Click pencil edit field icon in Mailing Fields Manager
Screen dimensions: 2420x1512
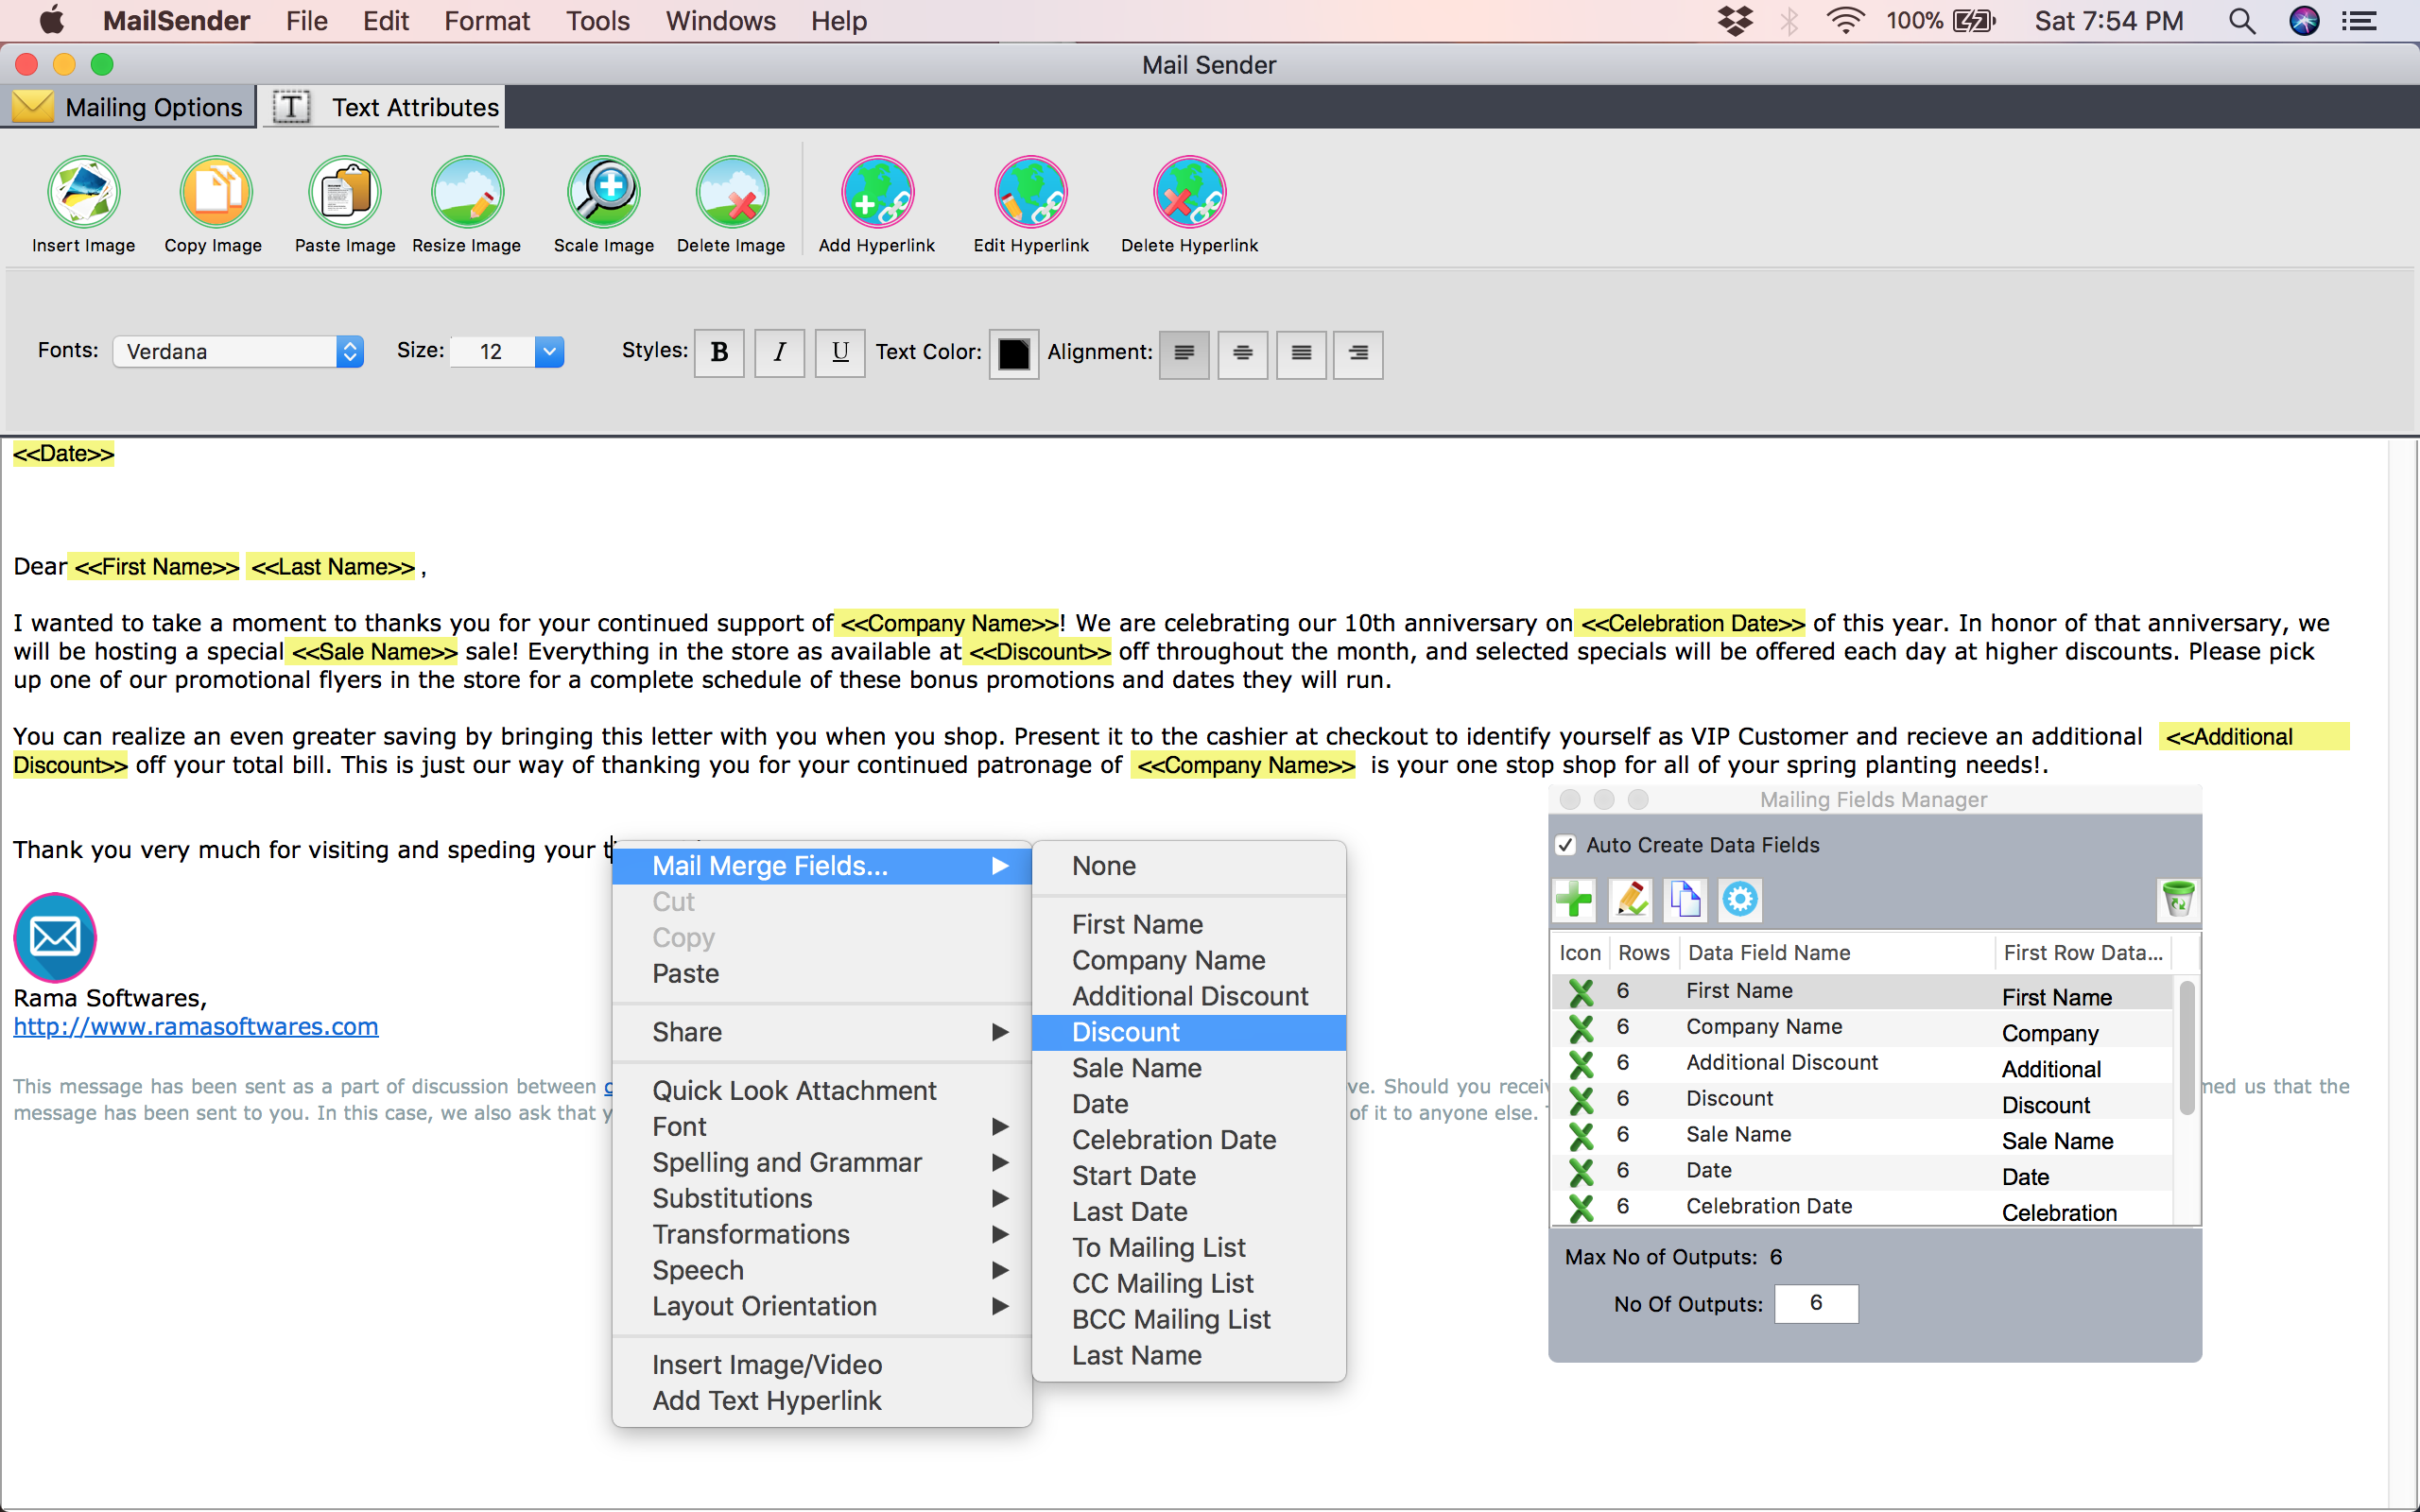1630,899
